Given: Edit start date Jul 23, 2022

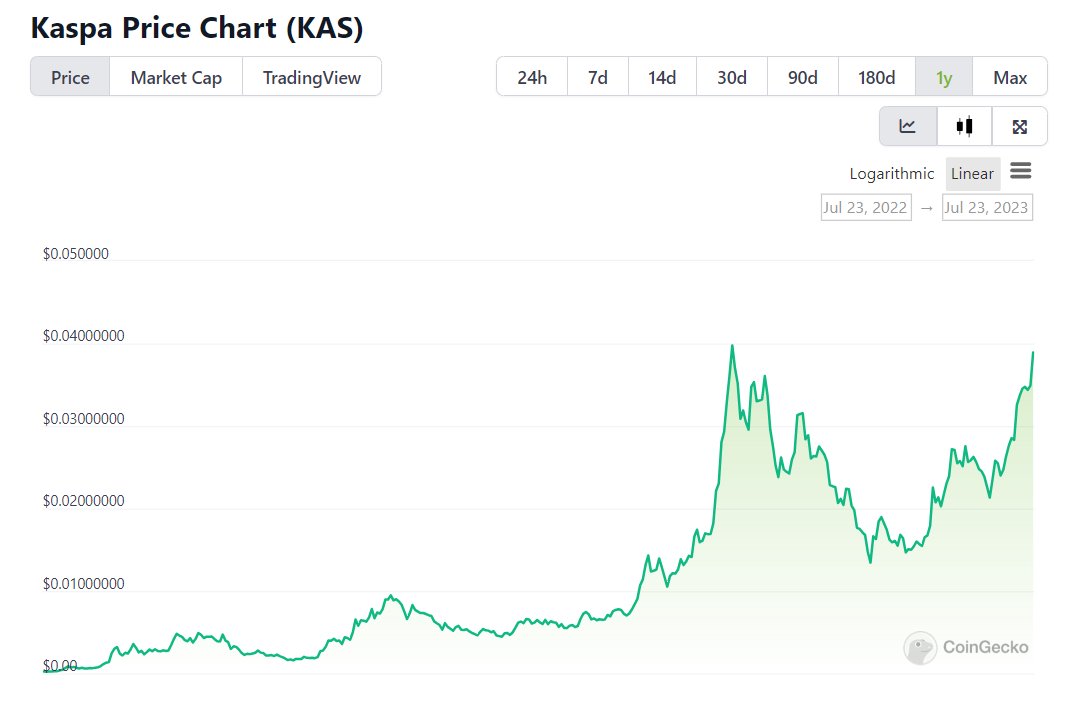Looking at the screenshot, I should [x=866, y=207].
